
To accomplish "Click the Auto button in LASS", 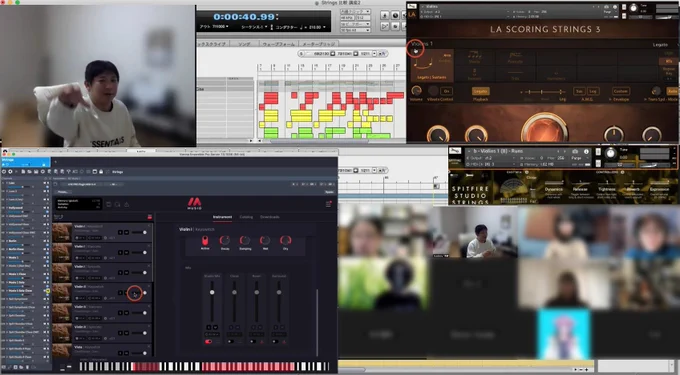I will click(x=673, y=91).
